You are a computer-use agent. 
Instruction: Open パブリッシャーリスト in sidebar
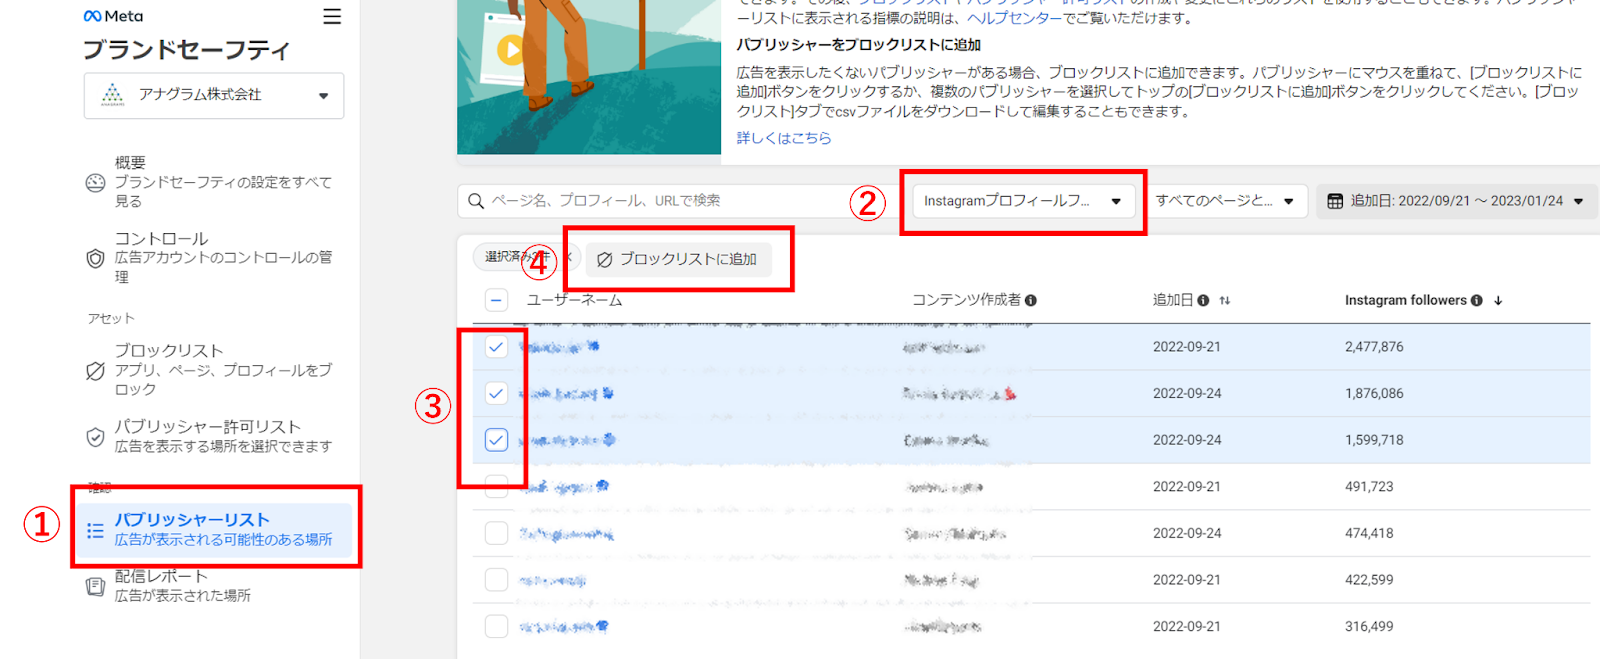click(x=214, y=529)
